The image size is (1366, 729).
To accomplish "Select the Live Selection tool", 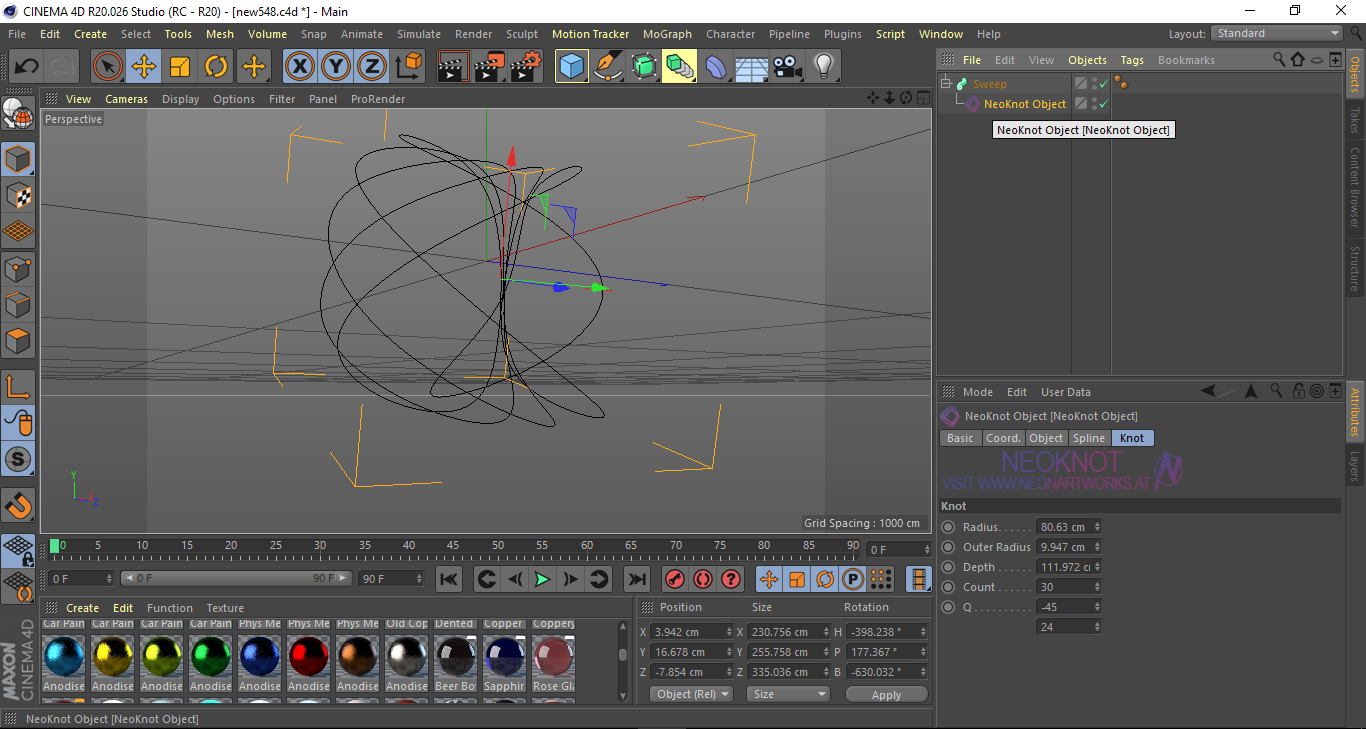I will [x=108, y=67].
